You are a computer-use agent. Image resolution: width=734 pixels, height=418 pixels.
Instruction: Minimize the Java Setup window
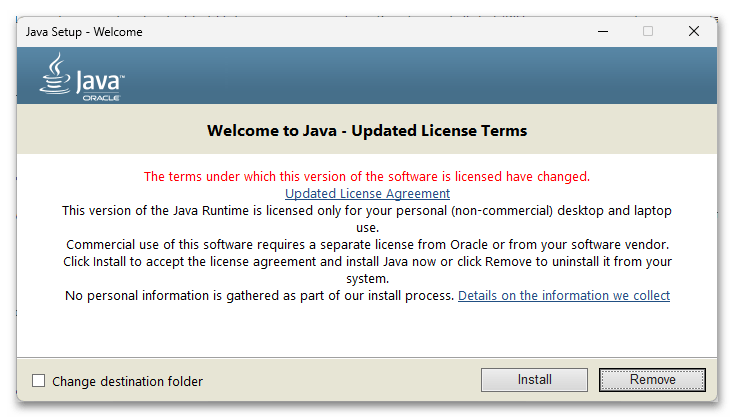coord(603,31)
